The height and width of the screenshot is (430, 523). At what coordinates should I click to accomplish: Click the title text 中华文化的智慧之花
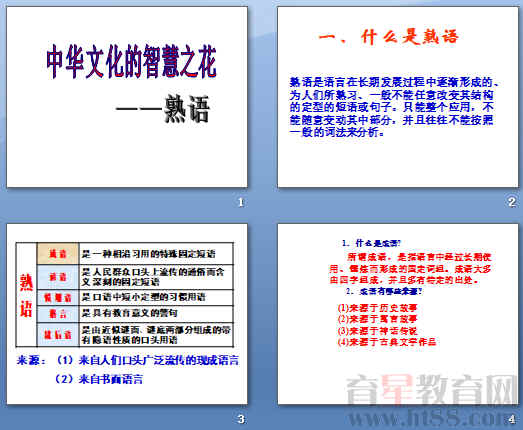point(131,62)
